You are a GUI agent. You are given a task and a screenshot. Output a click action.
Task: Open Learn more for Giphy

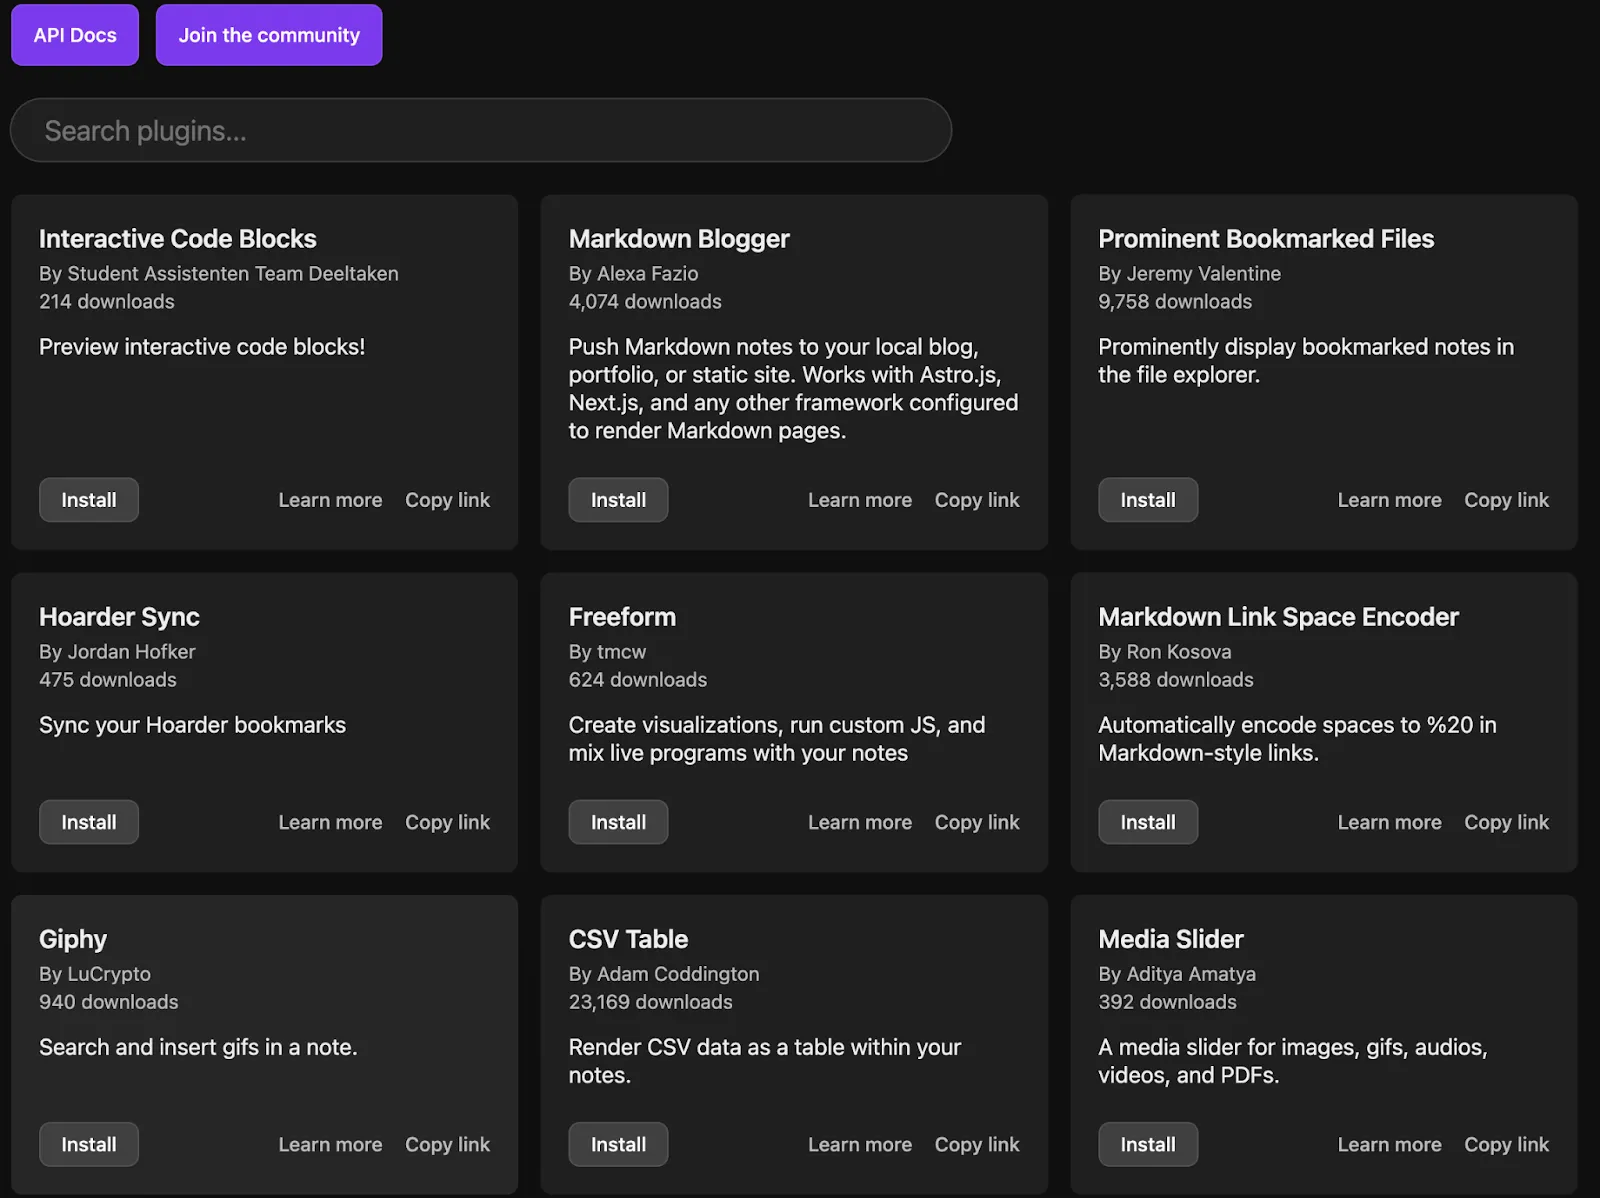click(x=330, y=1144)
